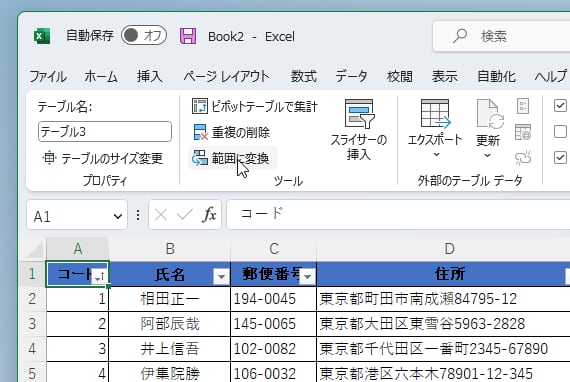Open the ページ レイアウト tab
Image resolution: width=570 pixels, height=382 pixels.
pos(226,77)
